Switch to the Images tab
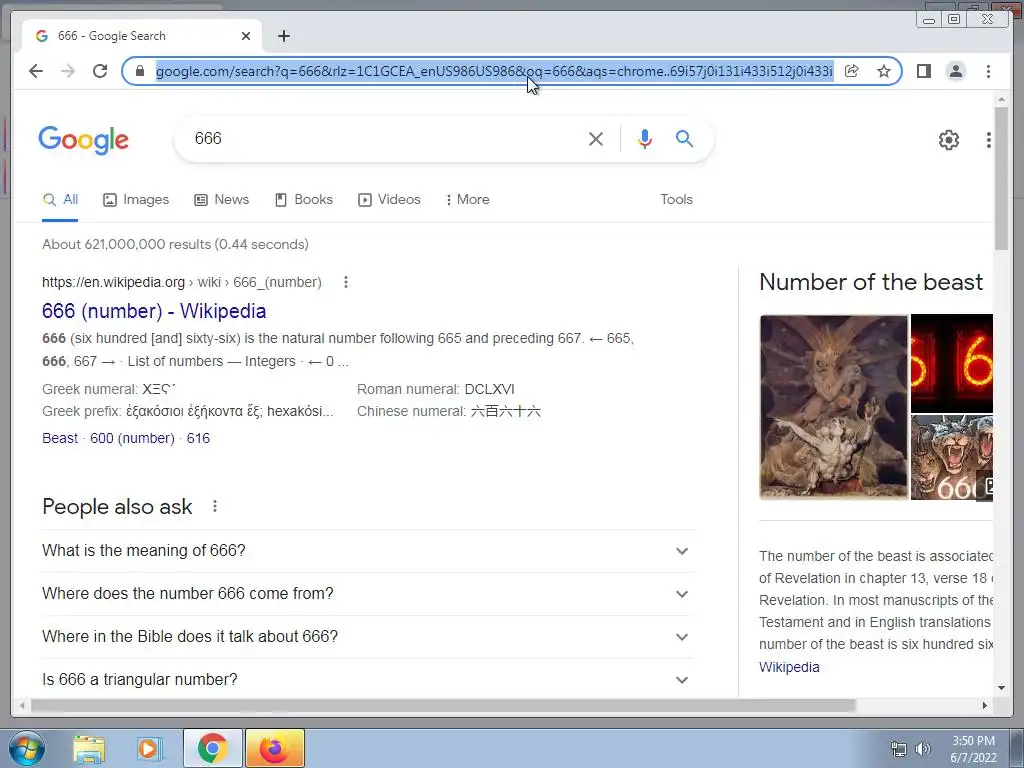Image resolution: width=1024 pixels, height=768 pixels. 136,200
